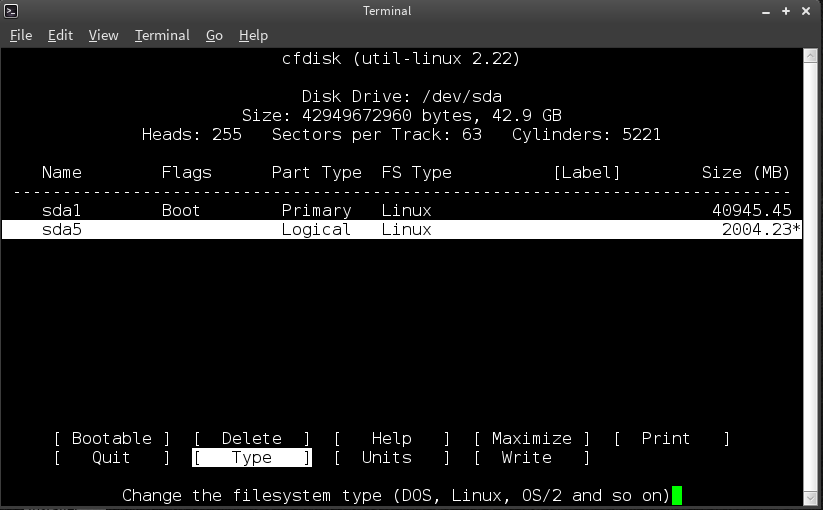Click sda1 size 40945.45
The height and width of the screenshot is (510, 823).
click(752, 210)
